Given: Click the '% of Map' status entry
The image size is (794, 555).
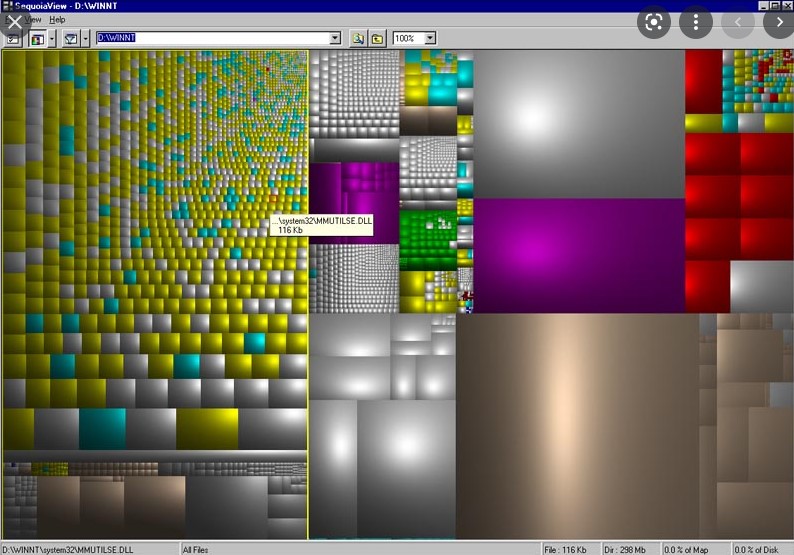Looking at the screenshot, I should pos(686,549).
